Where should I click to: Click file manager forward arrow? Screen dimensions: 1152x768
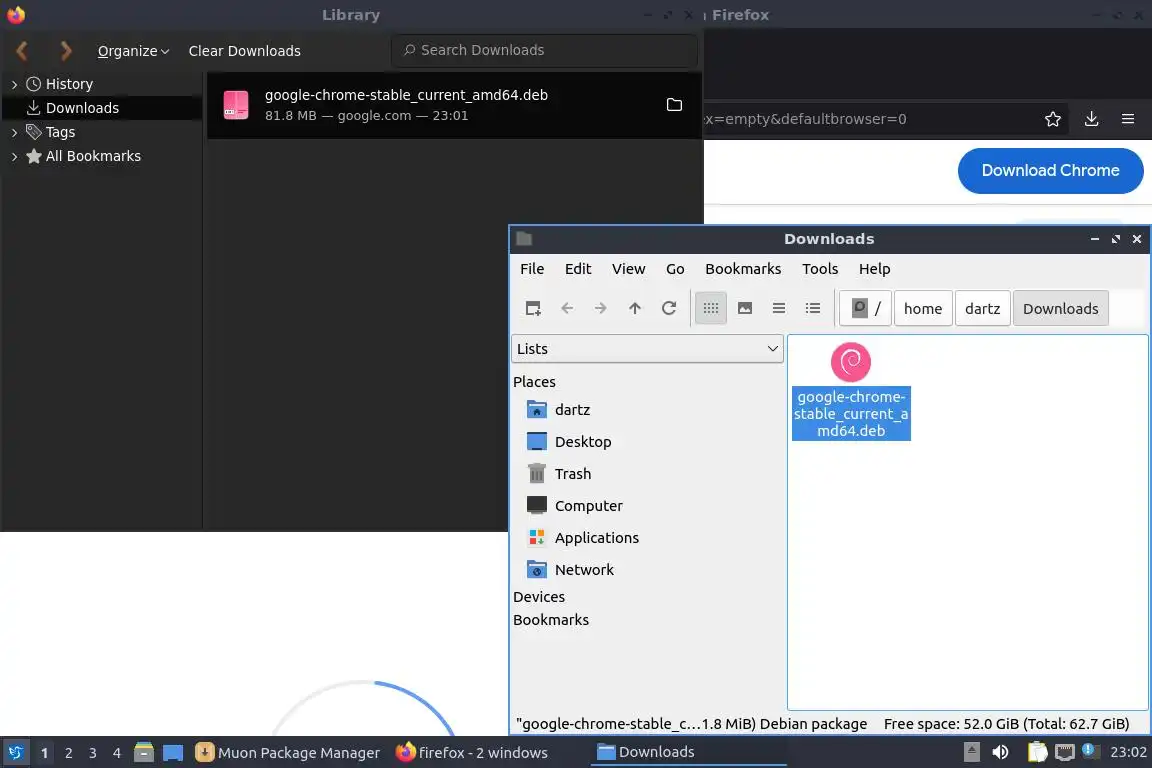pyautogui.click(x=601, y=309)
